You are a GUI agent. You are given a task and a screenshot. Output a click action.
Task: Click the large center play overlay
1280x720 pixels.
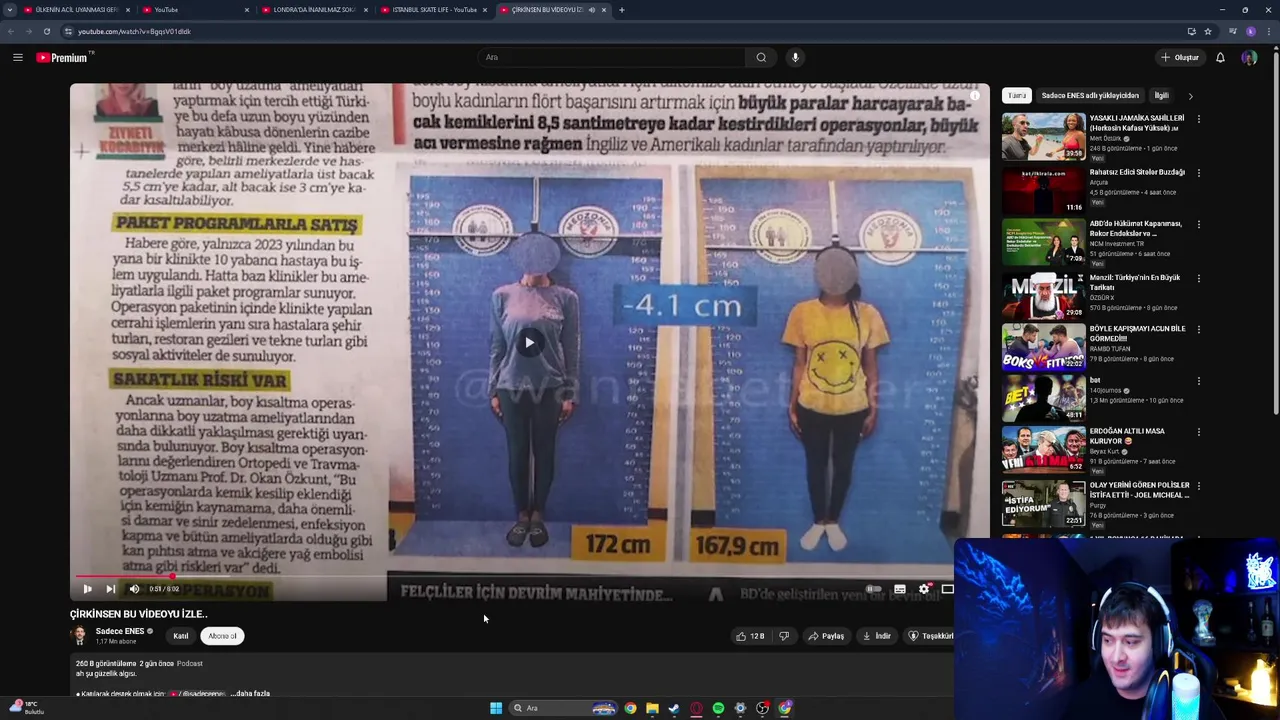[x=529, y=343]
